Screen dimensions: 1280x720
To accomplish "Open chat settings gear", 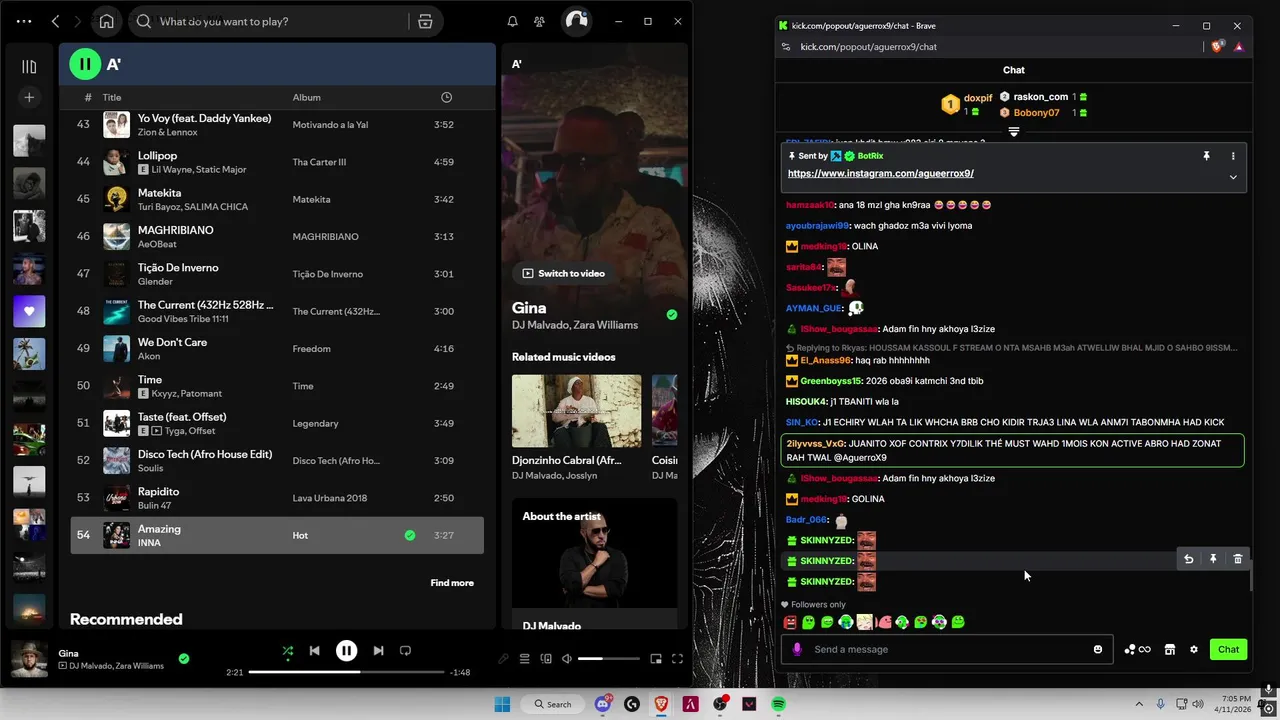I will point(1193,649).
